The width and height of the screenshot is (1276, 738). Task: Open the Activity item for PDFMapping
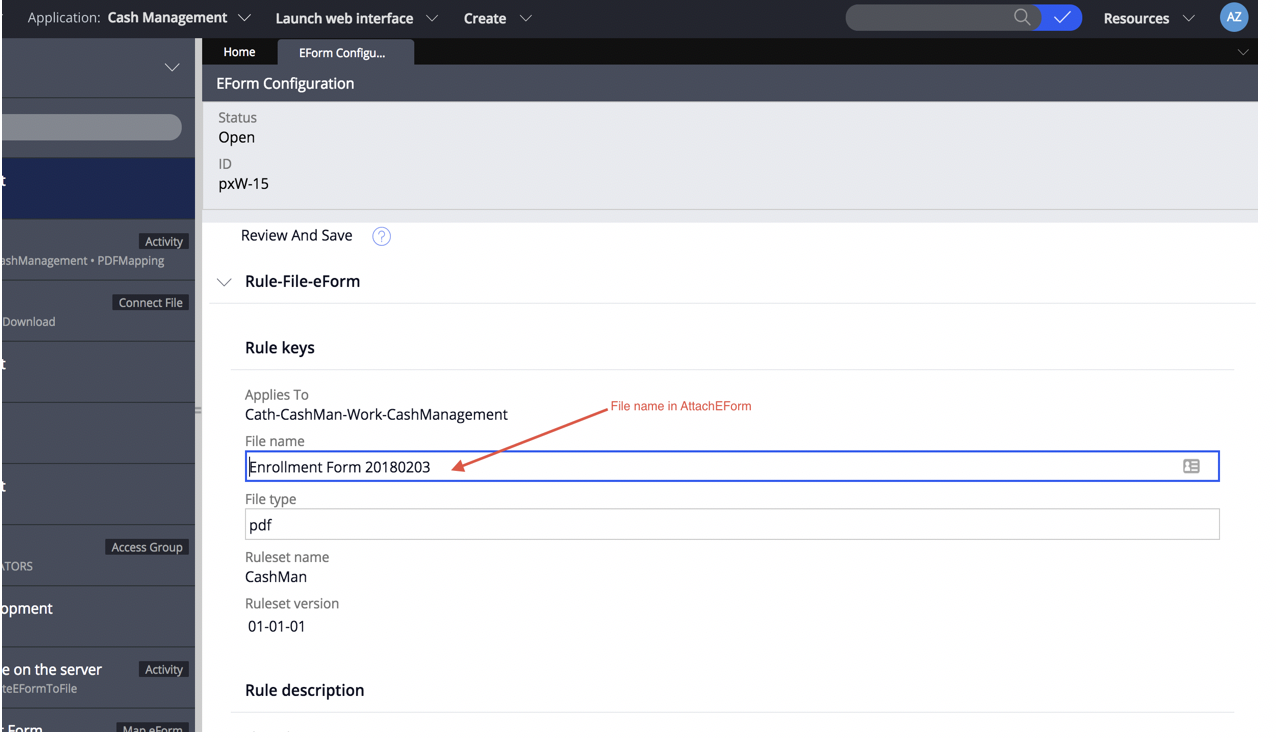coord(98,250)
